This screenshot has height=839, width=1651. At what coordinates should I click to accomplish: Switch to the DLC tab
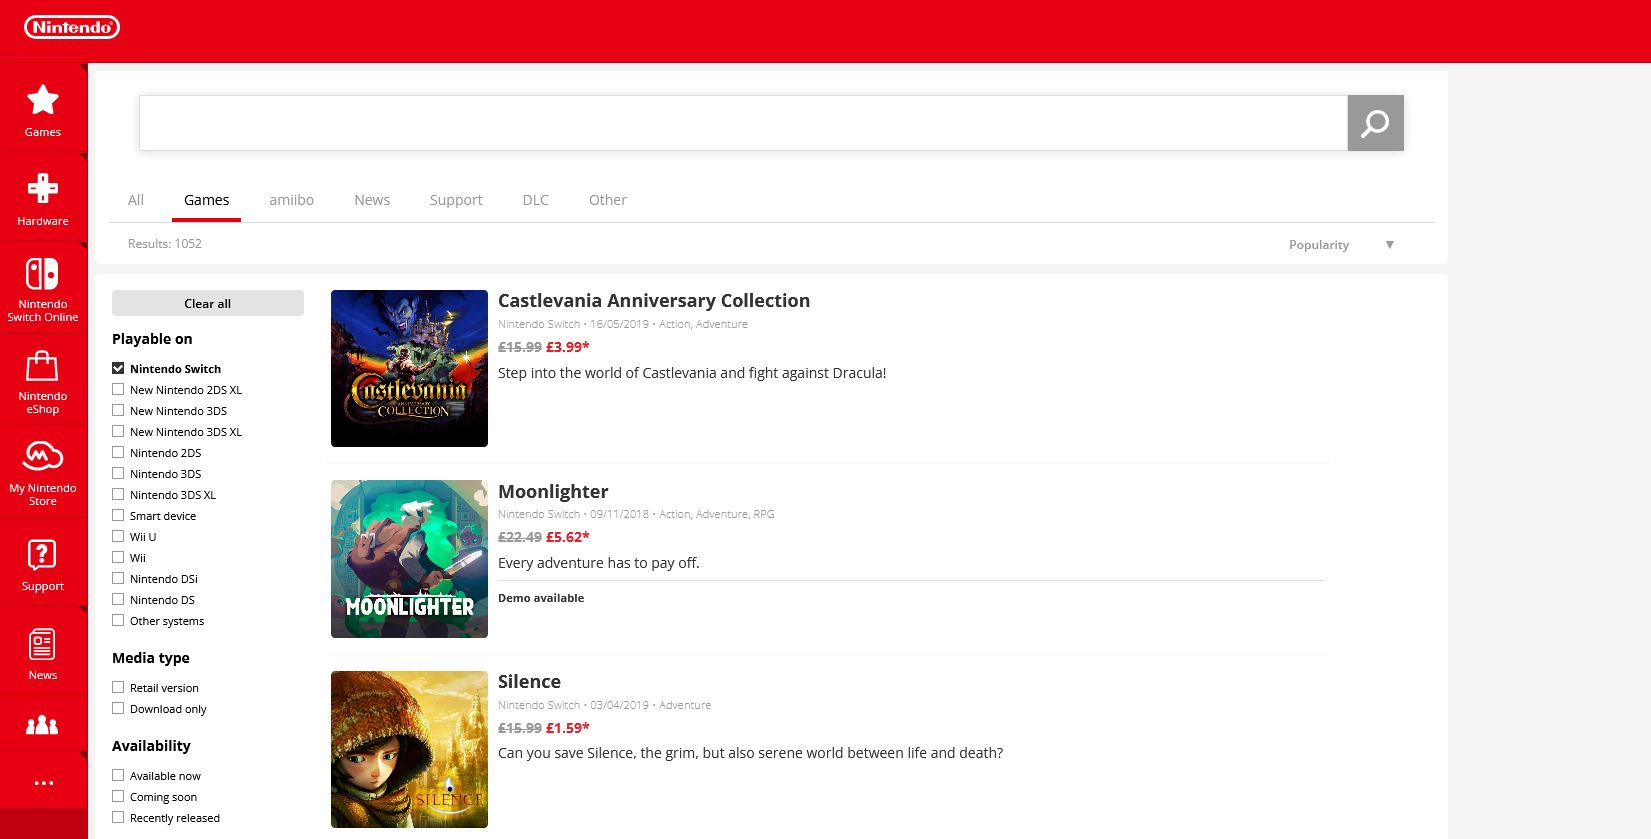point(536,200)
